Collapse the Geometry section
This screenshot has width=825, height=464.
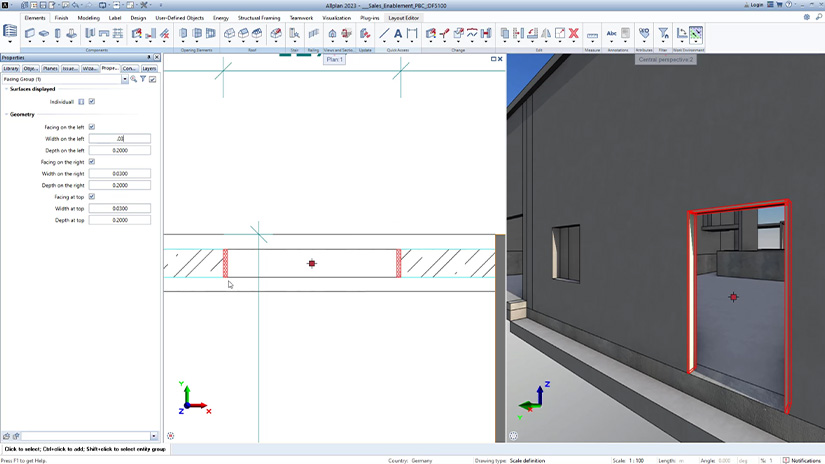(x=6, y=114)
